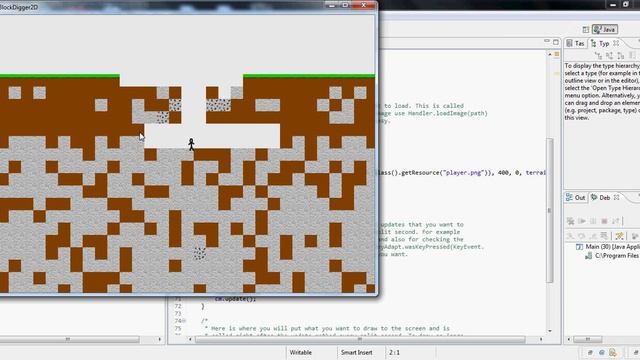Image resolution: width=640 pixels, height=360 pixels.
Task: Click the round blue status bar tray icon
Action: [x=602, y=353]
